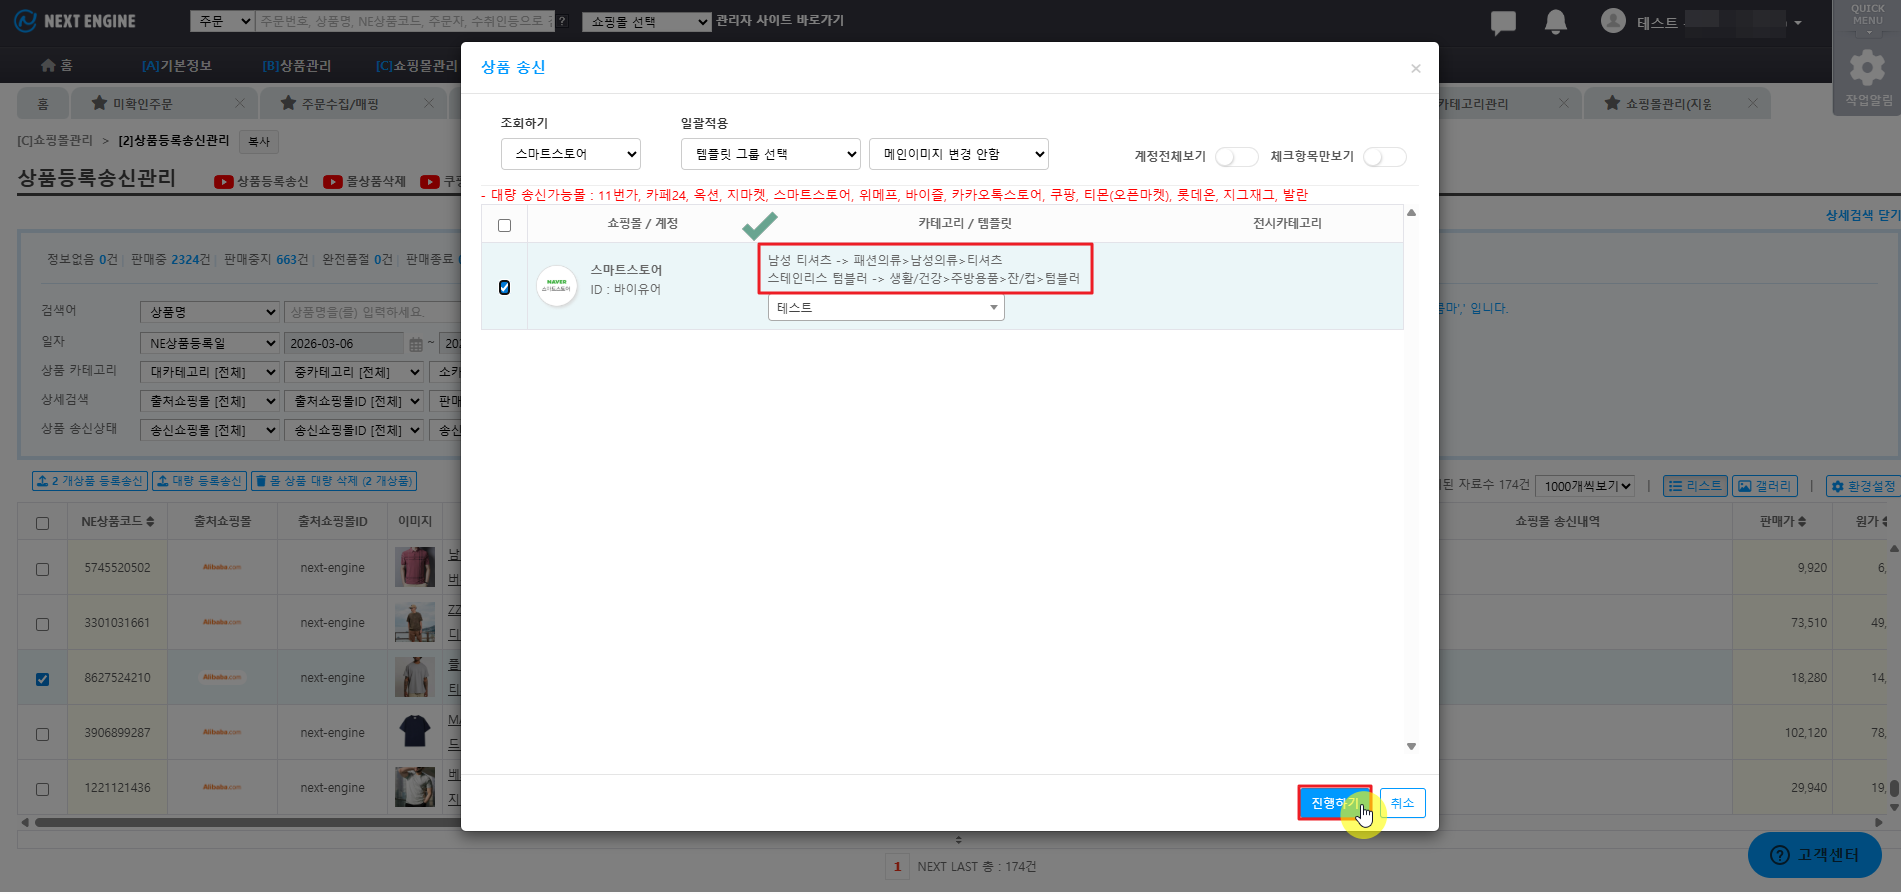Click the 취소 button
This screenshot has height=894, width=1901.
[1402, 803]
